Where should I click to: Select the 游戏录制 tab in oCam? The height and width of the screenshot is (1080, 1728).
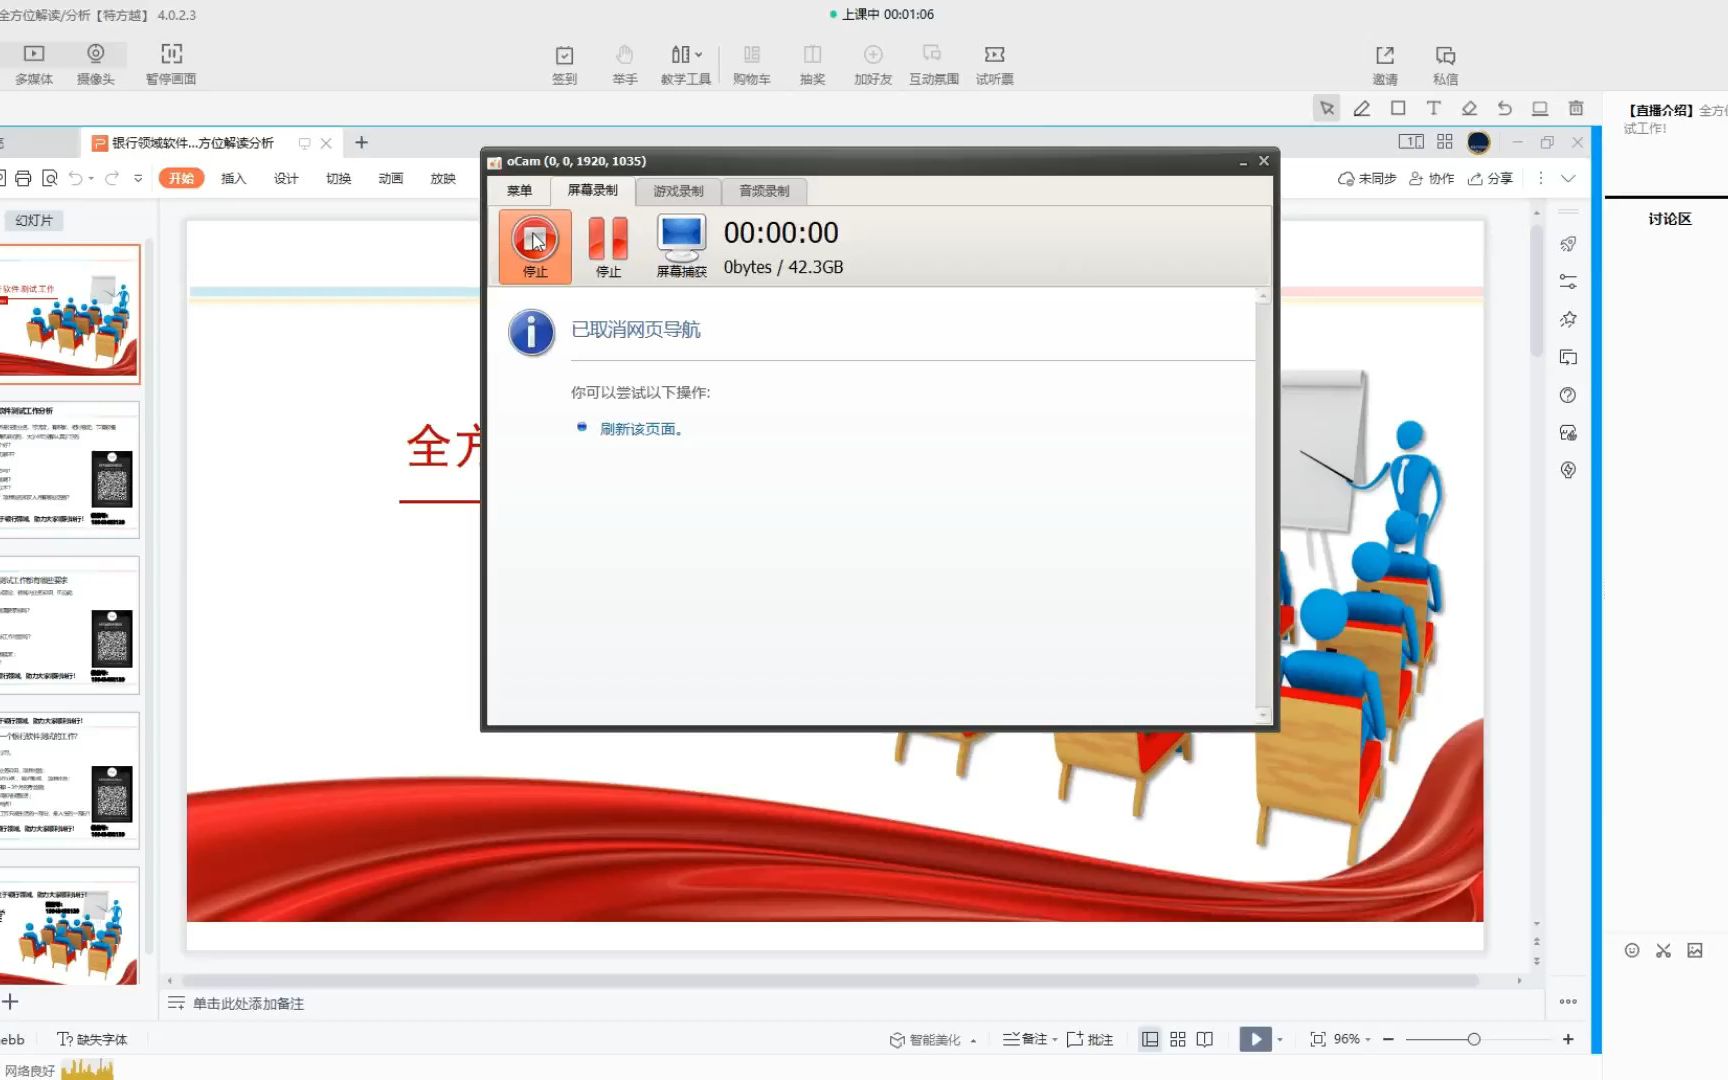point(678,191)
